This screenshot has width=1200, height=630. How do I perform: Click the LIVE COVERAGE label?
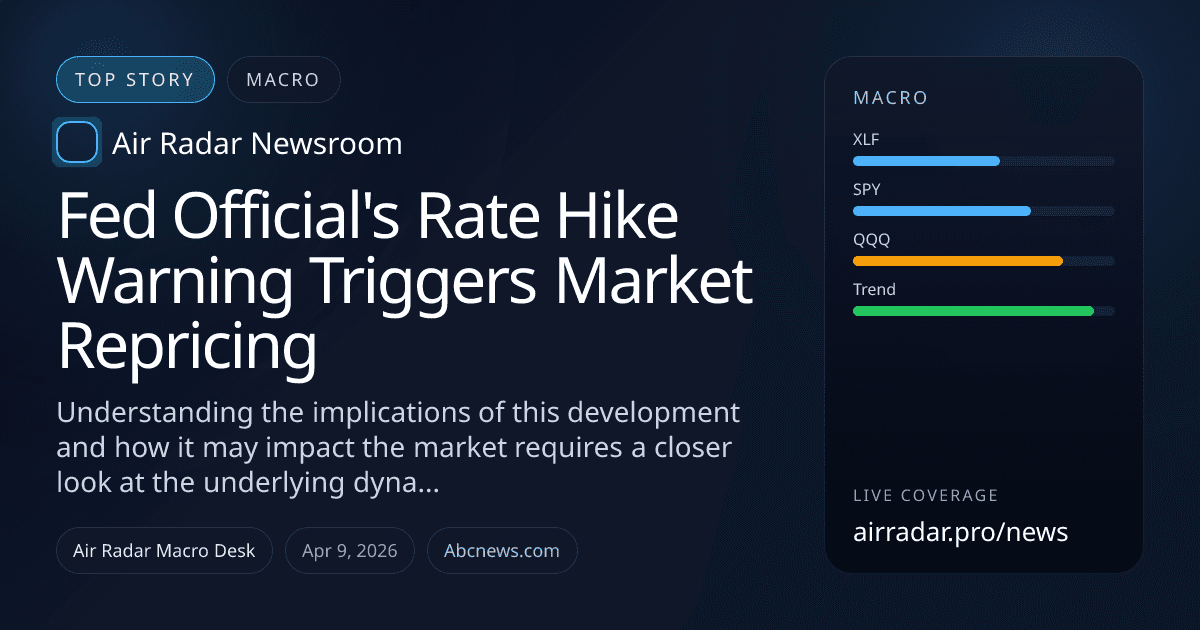pyautogui.click(x=925, y=495)
